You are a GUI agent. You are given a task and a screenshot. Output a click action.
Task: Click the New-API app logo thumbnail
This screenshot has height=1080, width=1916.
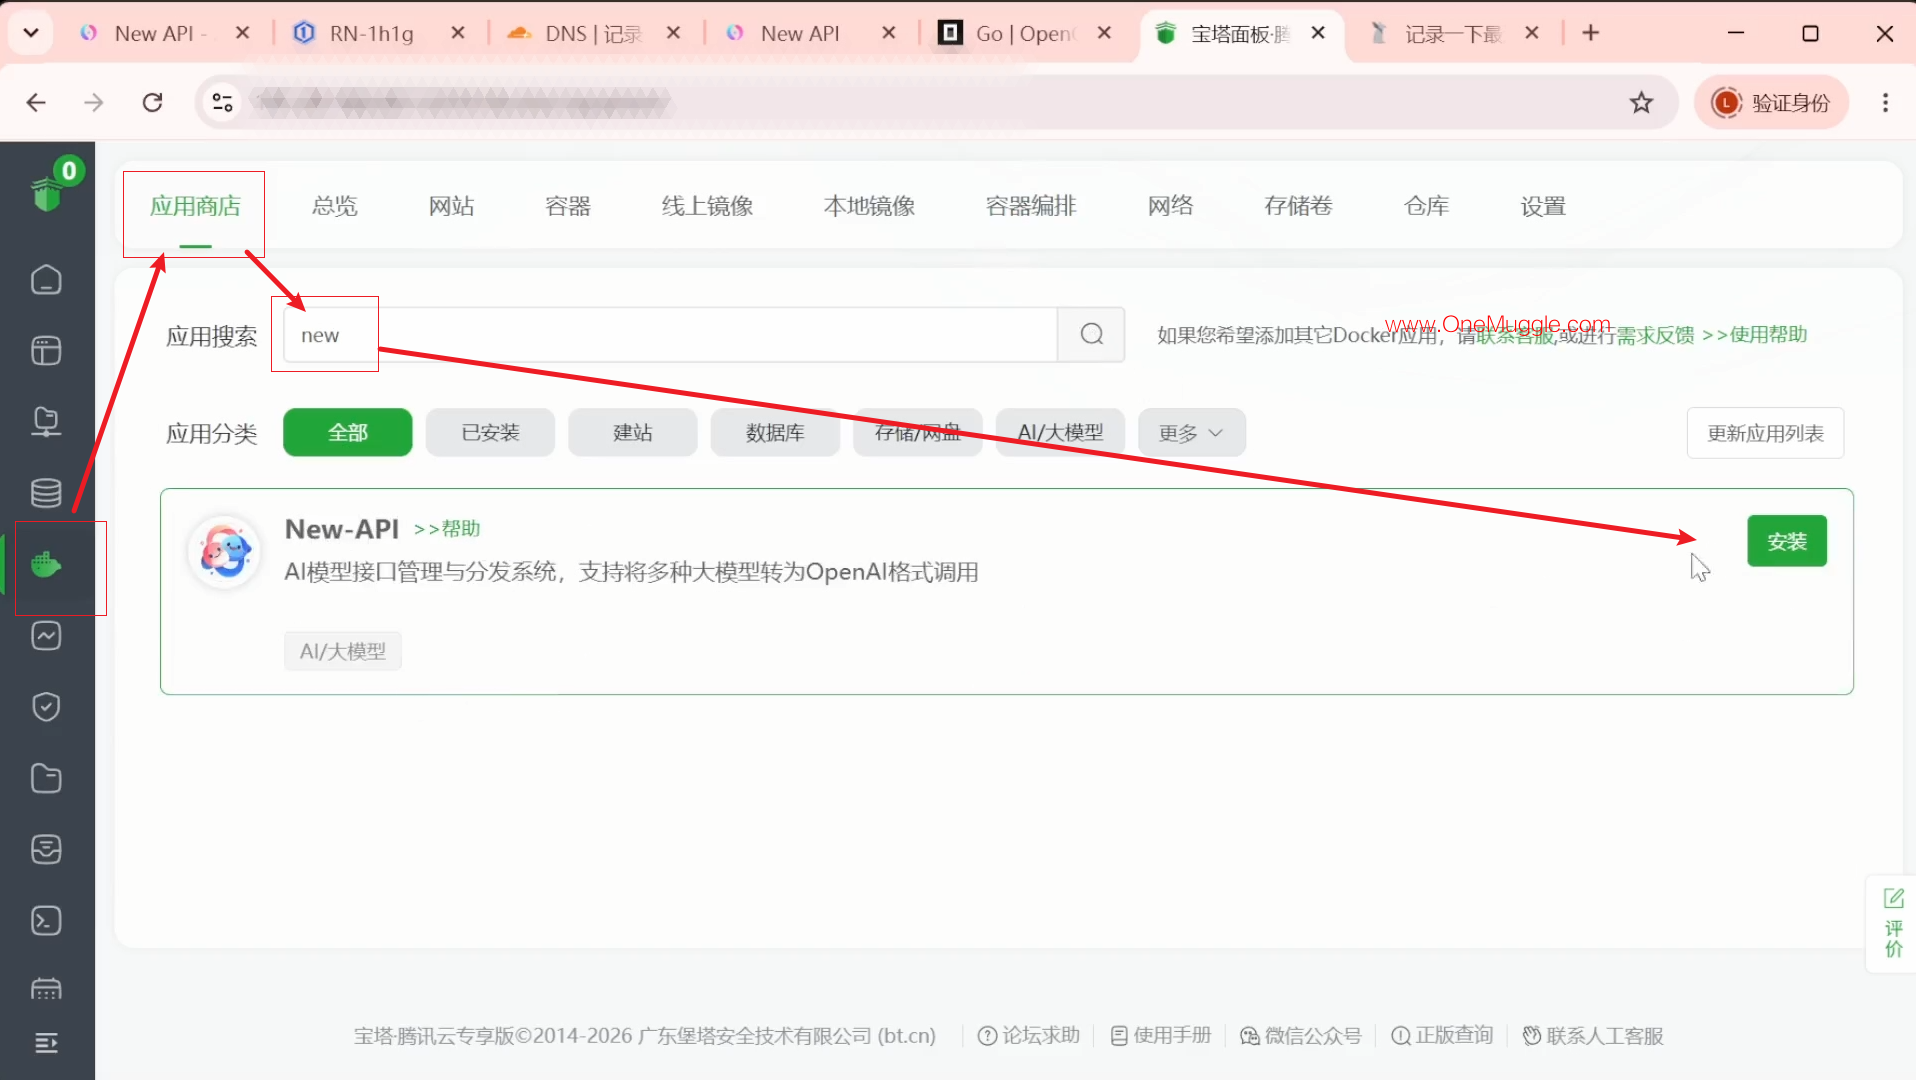pyautogui.click(x=225, y=552)
